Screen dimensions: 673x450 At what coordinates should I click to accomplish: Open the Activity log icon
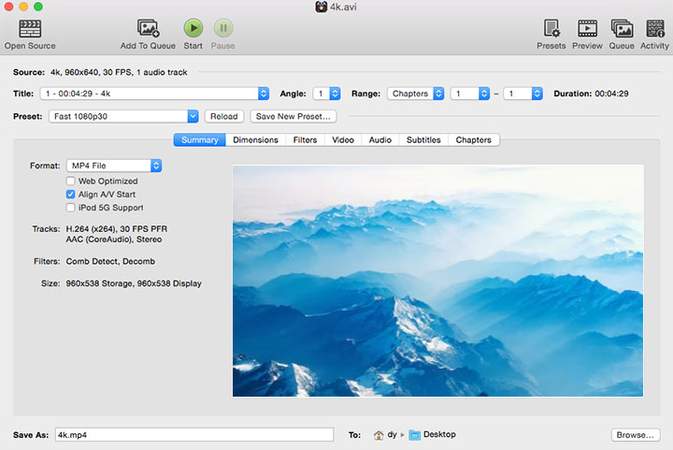click(x=655, y=28)
